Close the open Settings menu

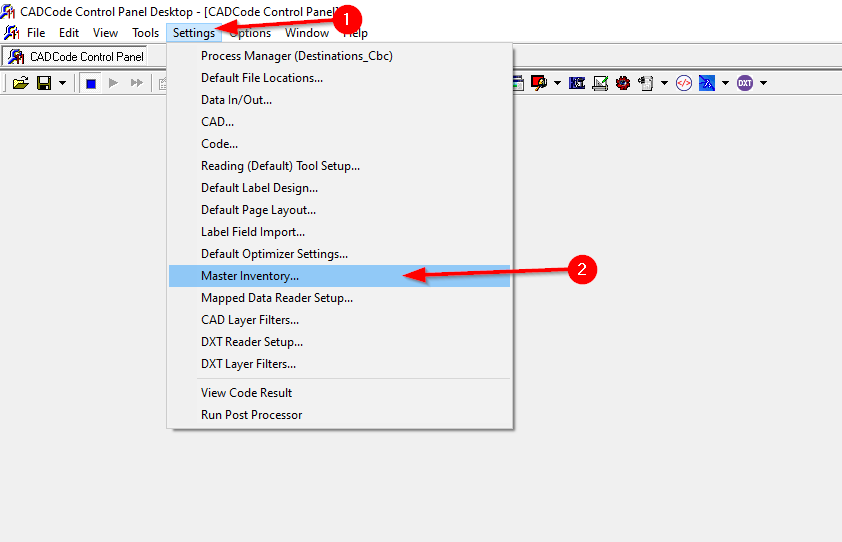[x=194, y=33]
